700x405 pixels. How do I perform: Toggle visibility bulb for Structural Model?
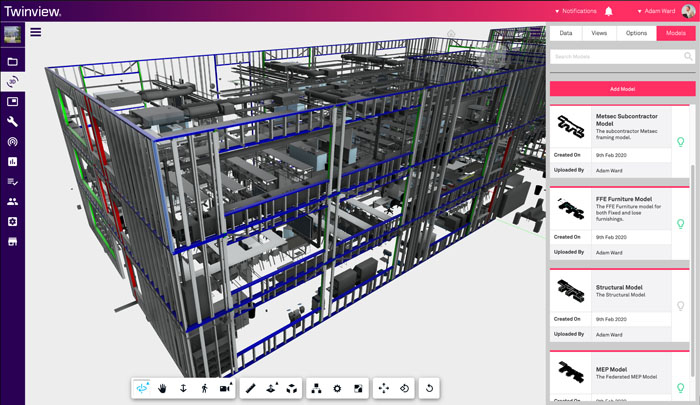pos(680,304)
